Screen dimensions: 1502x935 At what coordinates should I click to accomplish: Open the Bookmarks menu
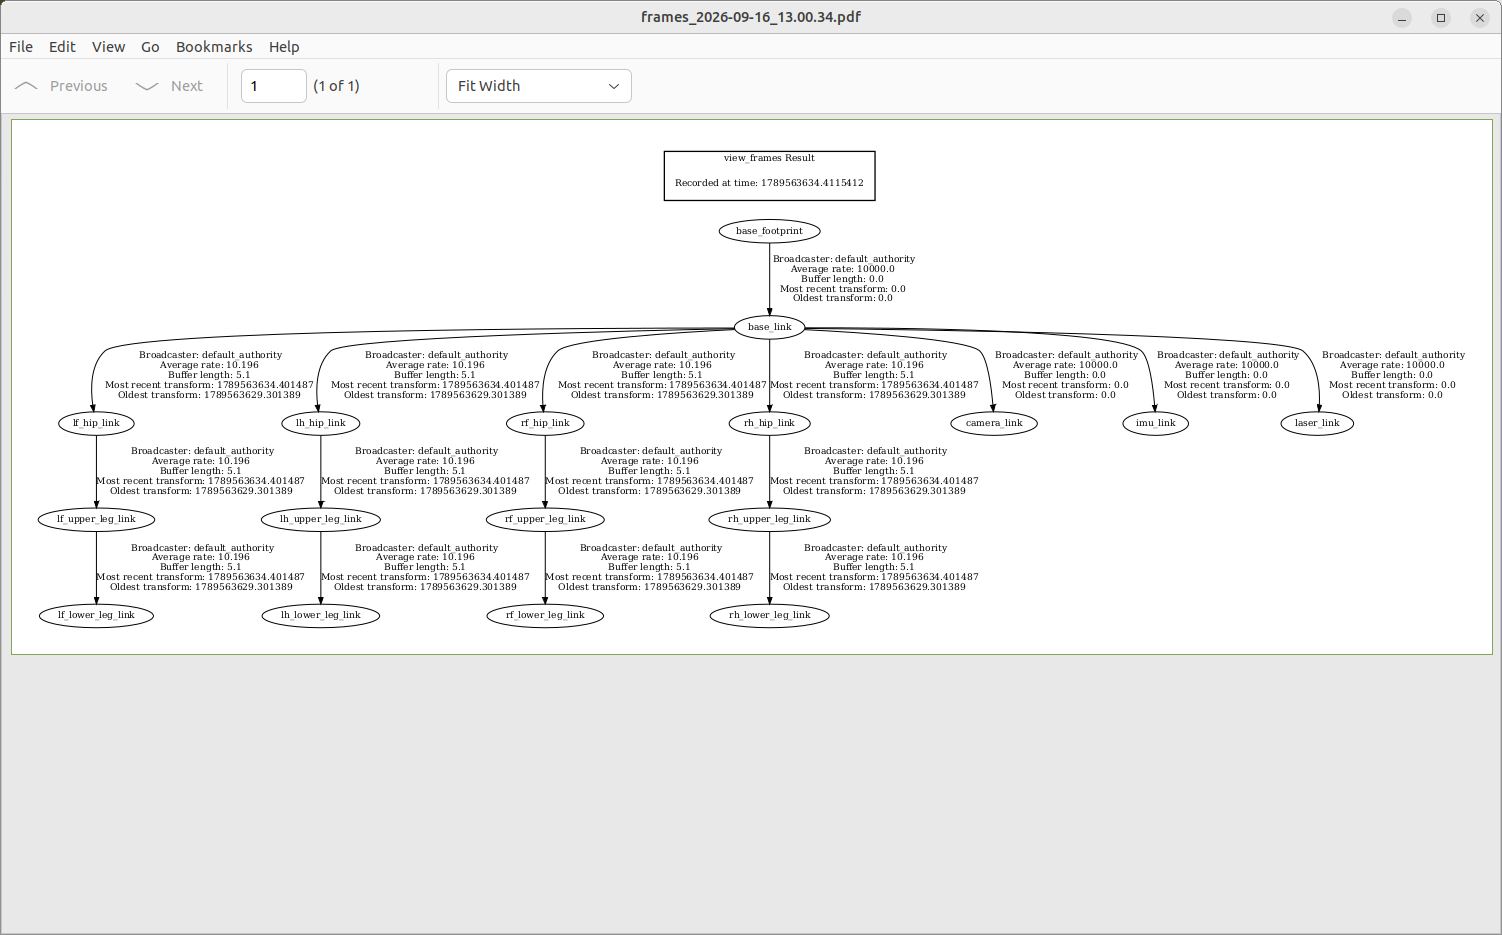coord(214,47)
